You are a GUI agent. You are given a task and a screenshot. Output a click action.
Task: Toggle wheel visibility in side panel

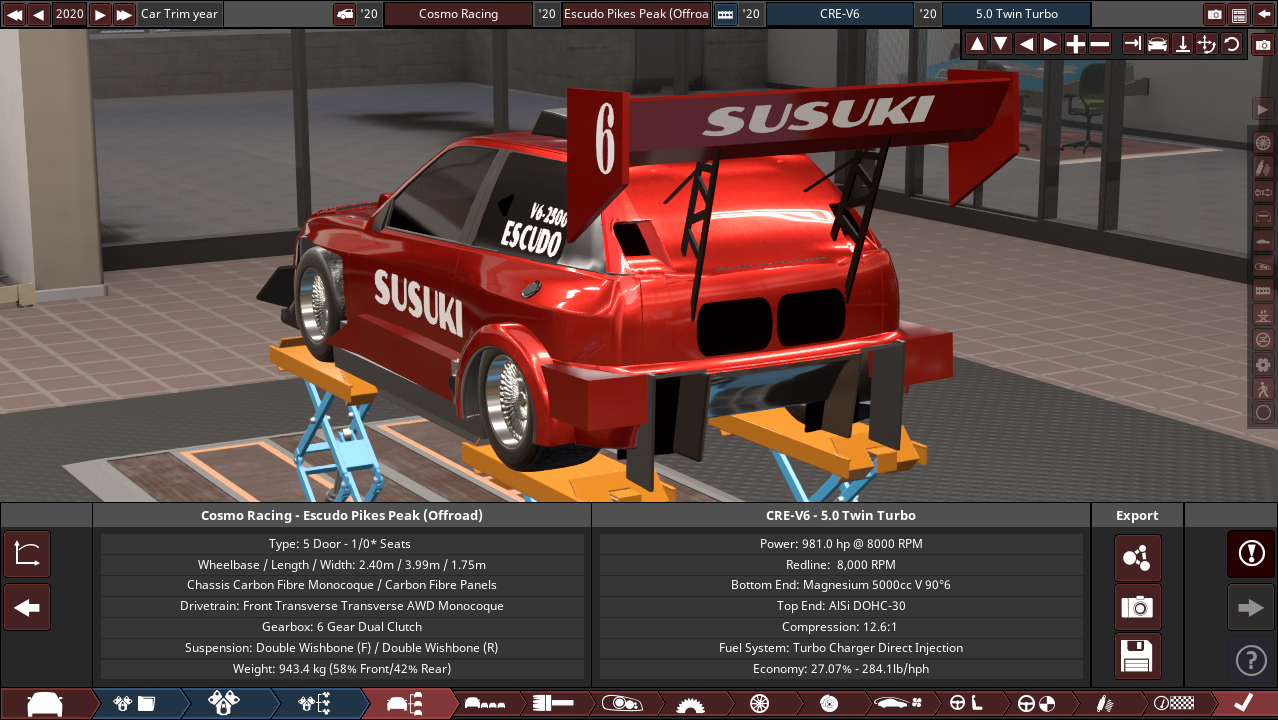pyautogui.click(x=1263, y=143)
